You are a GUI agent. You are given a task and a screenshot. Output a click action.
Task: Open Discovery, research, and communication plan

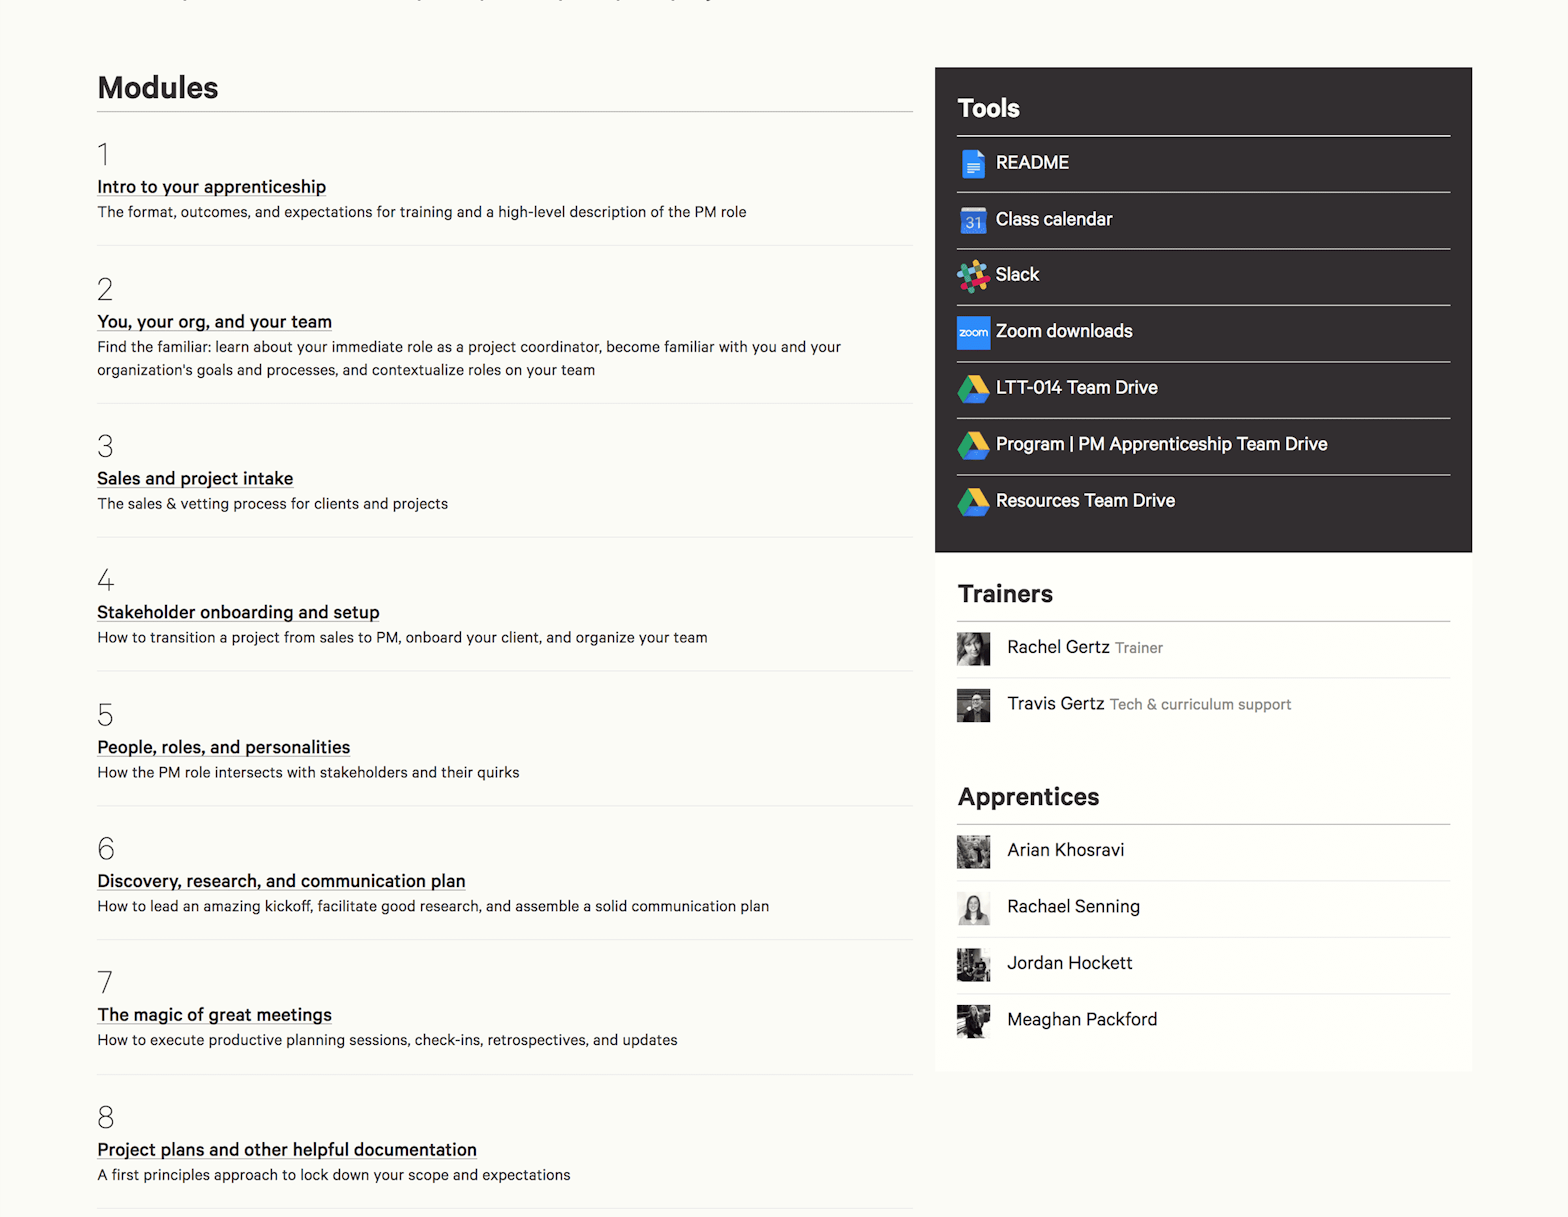(281, 881)
